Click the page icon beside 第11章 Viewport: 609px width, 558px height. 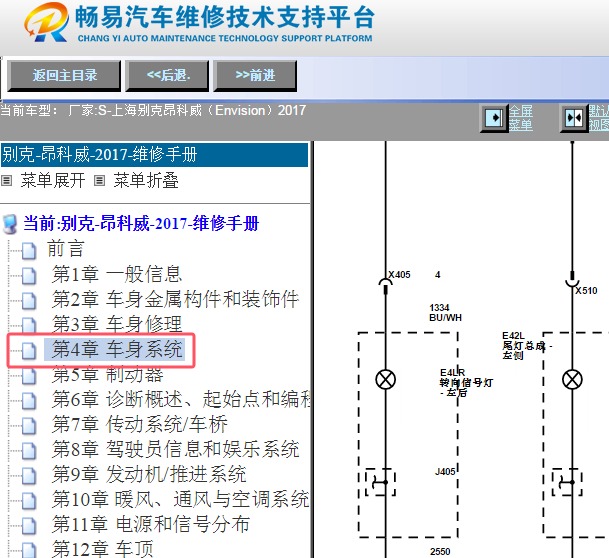tap(29, 525)
